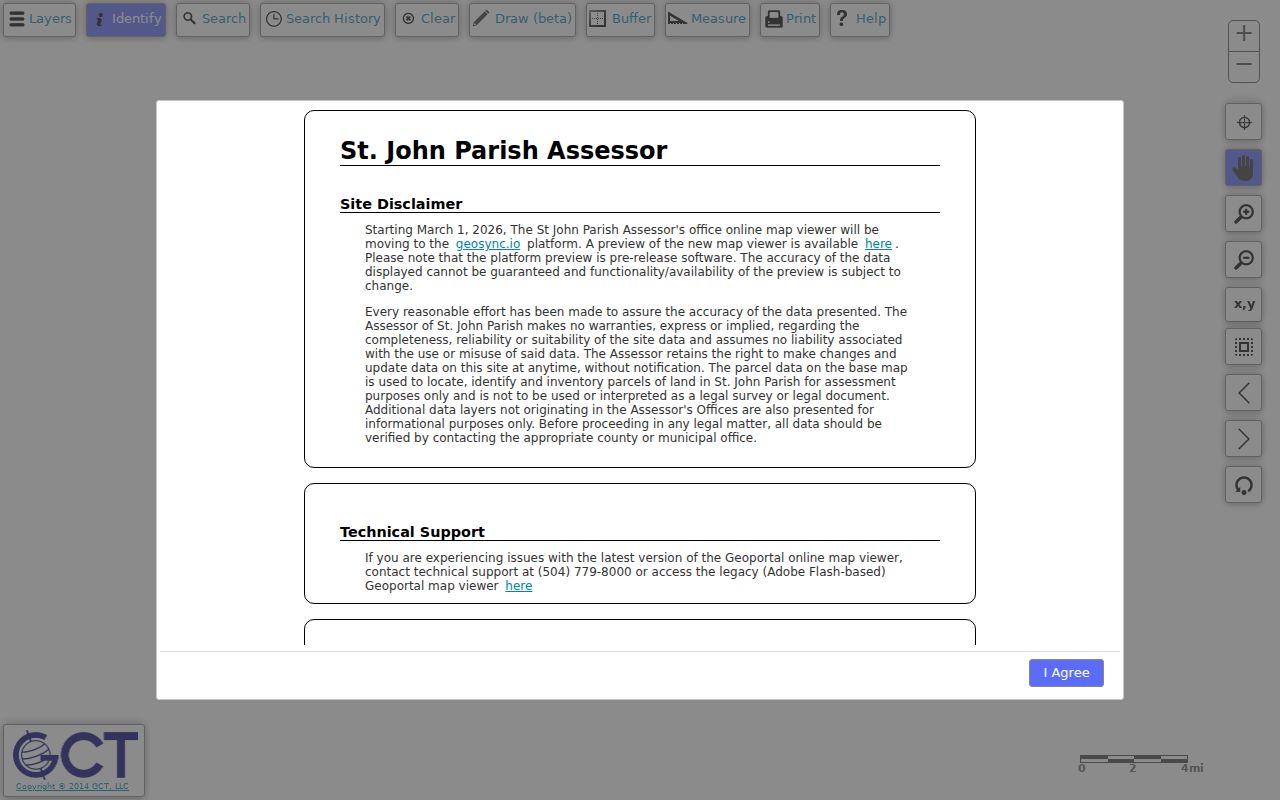
Task: Open the x,y coordinate tool
Action: pyautogui.click(x=1244, y=305)
